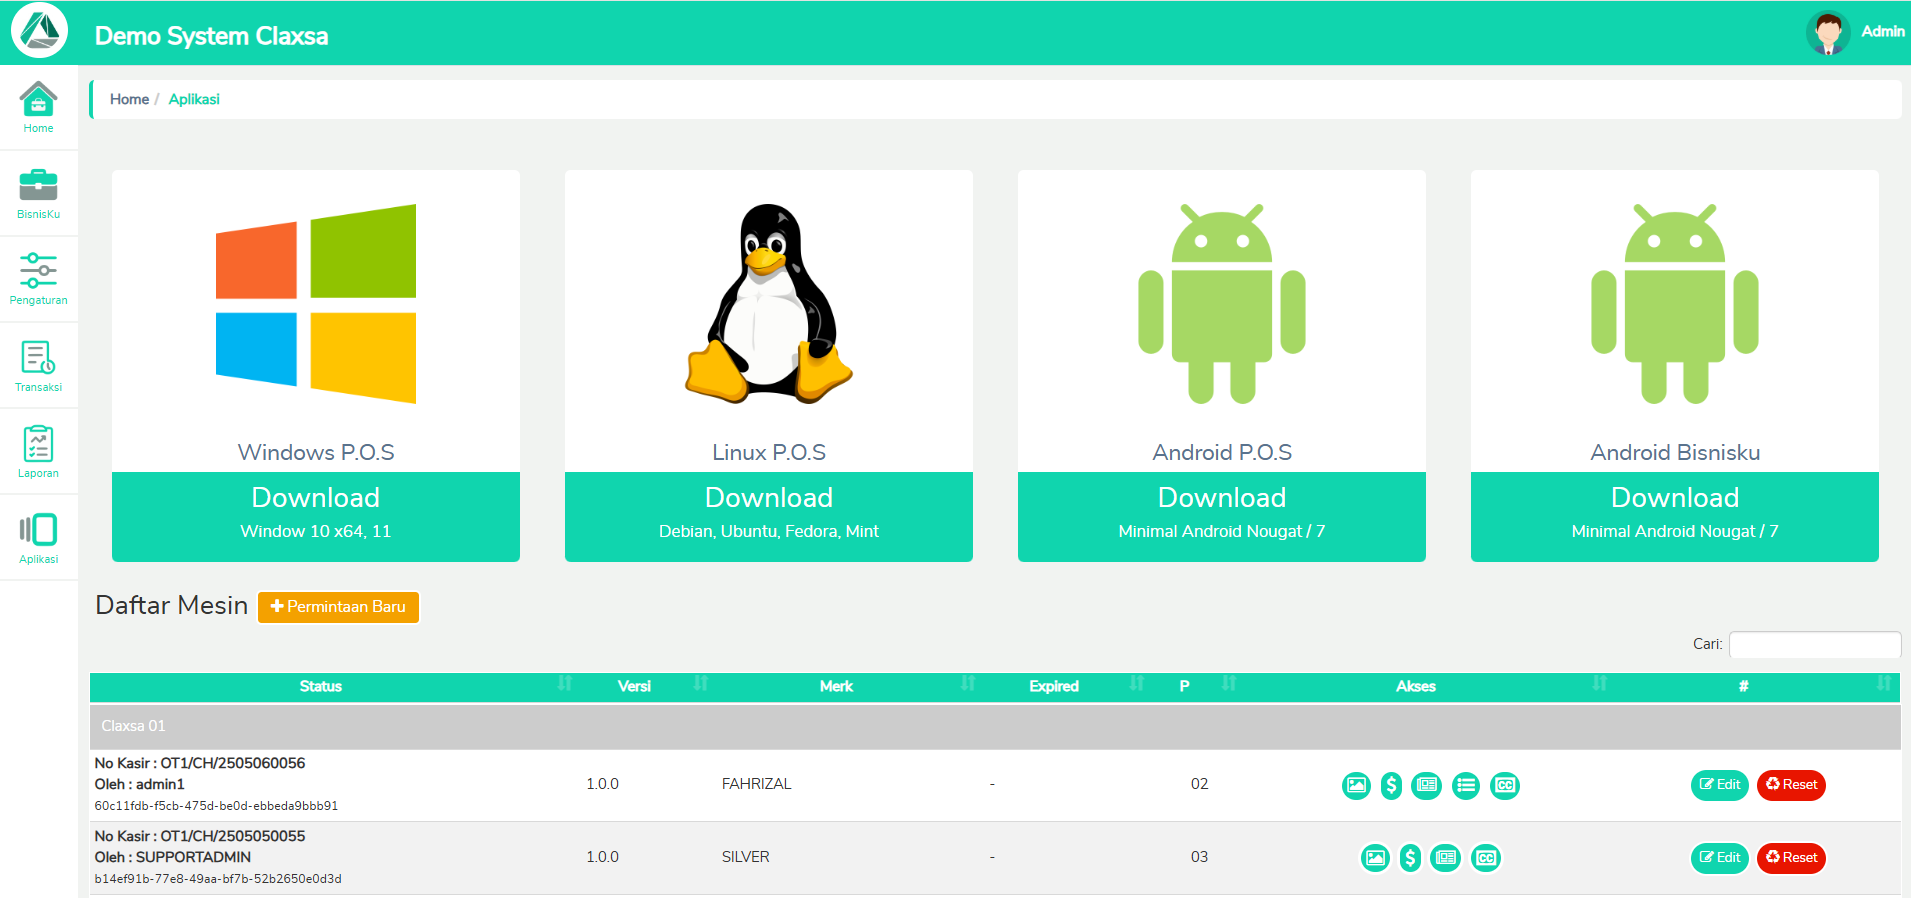
Task: Sort the table by Expired column
Action: tap(1067, 686)
